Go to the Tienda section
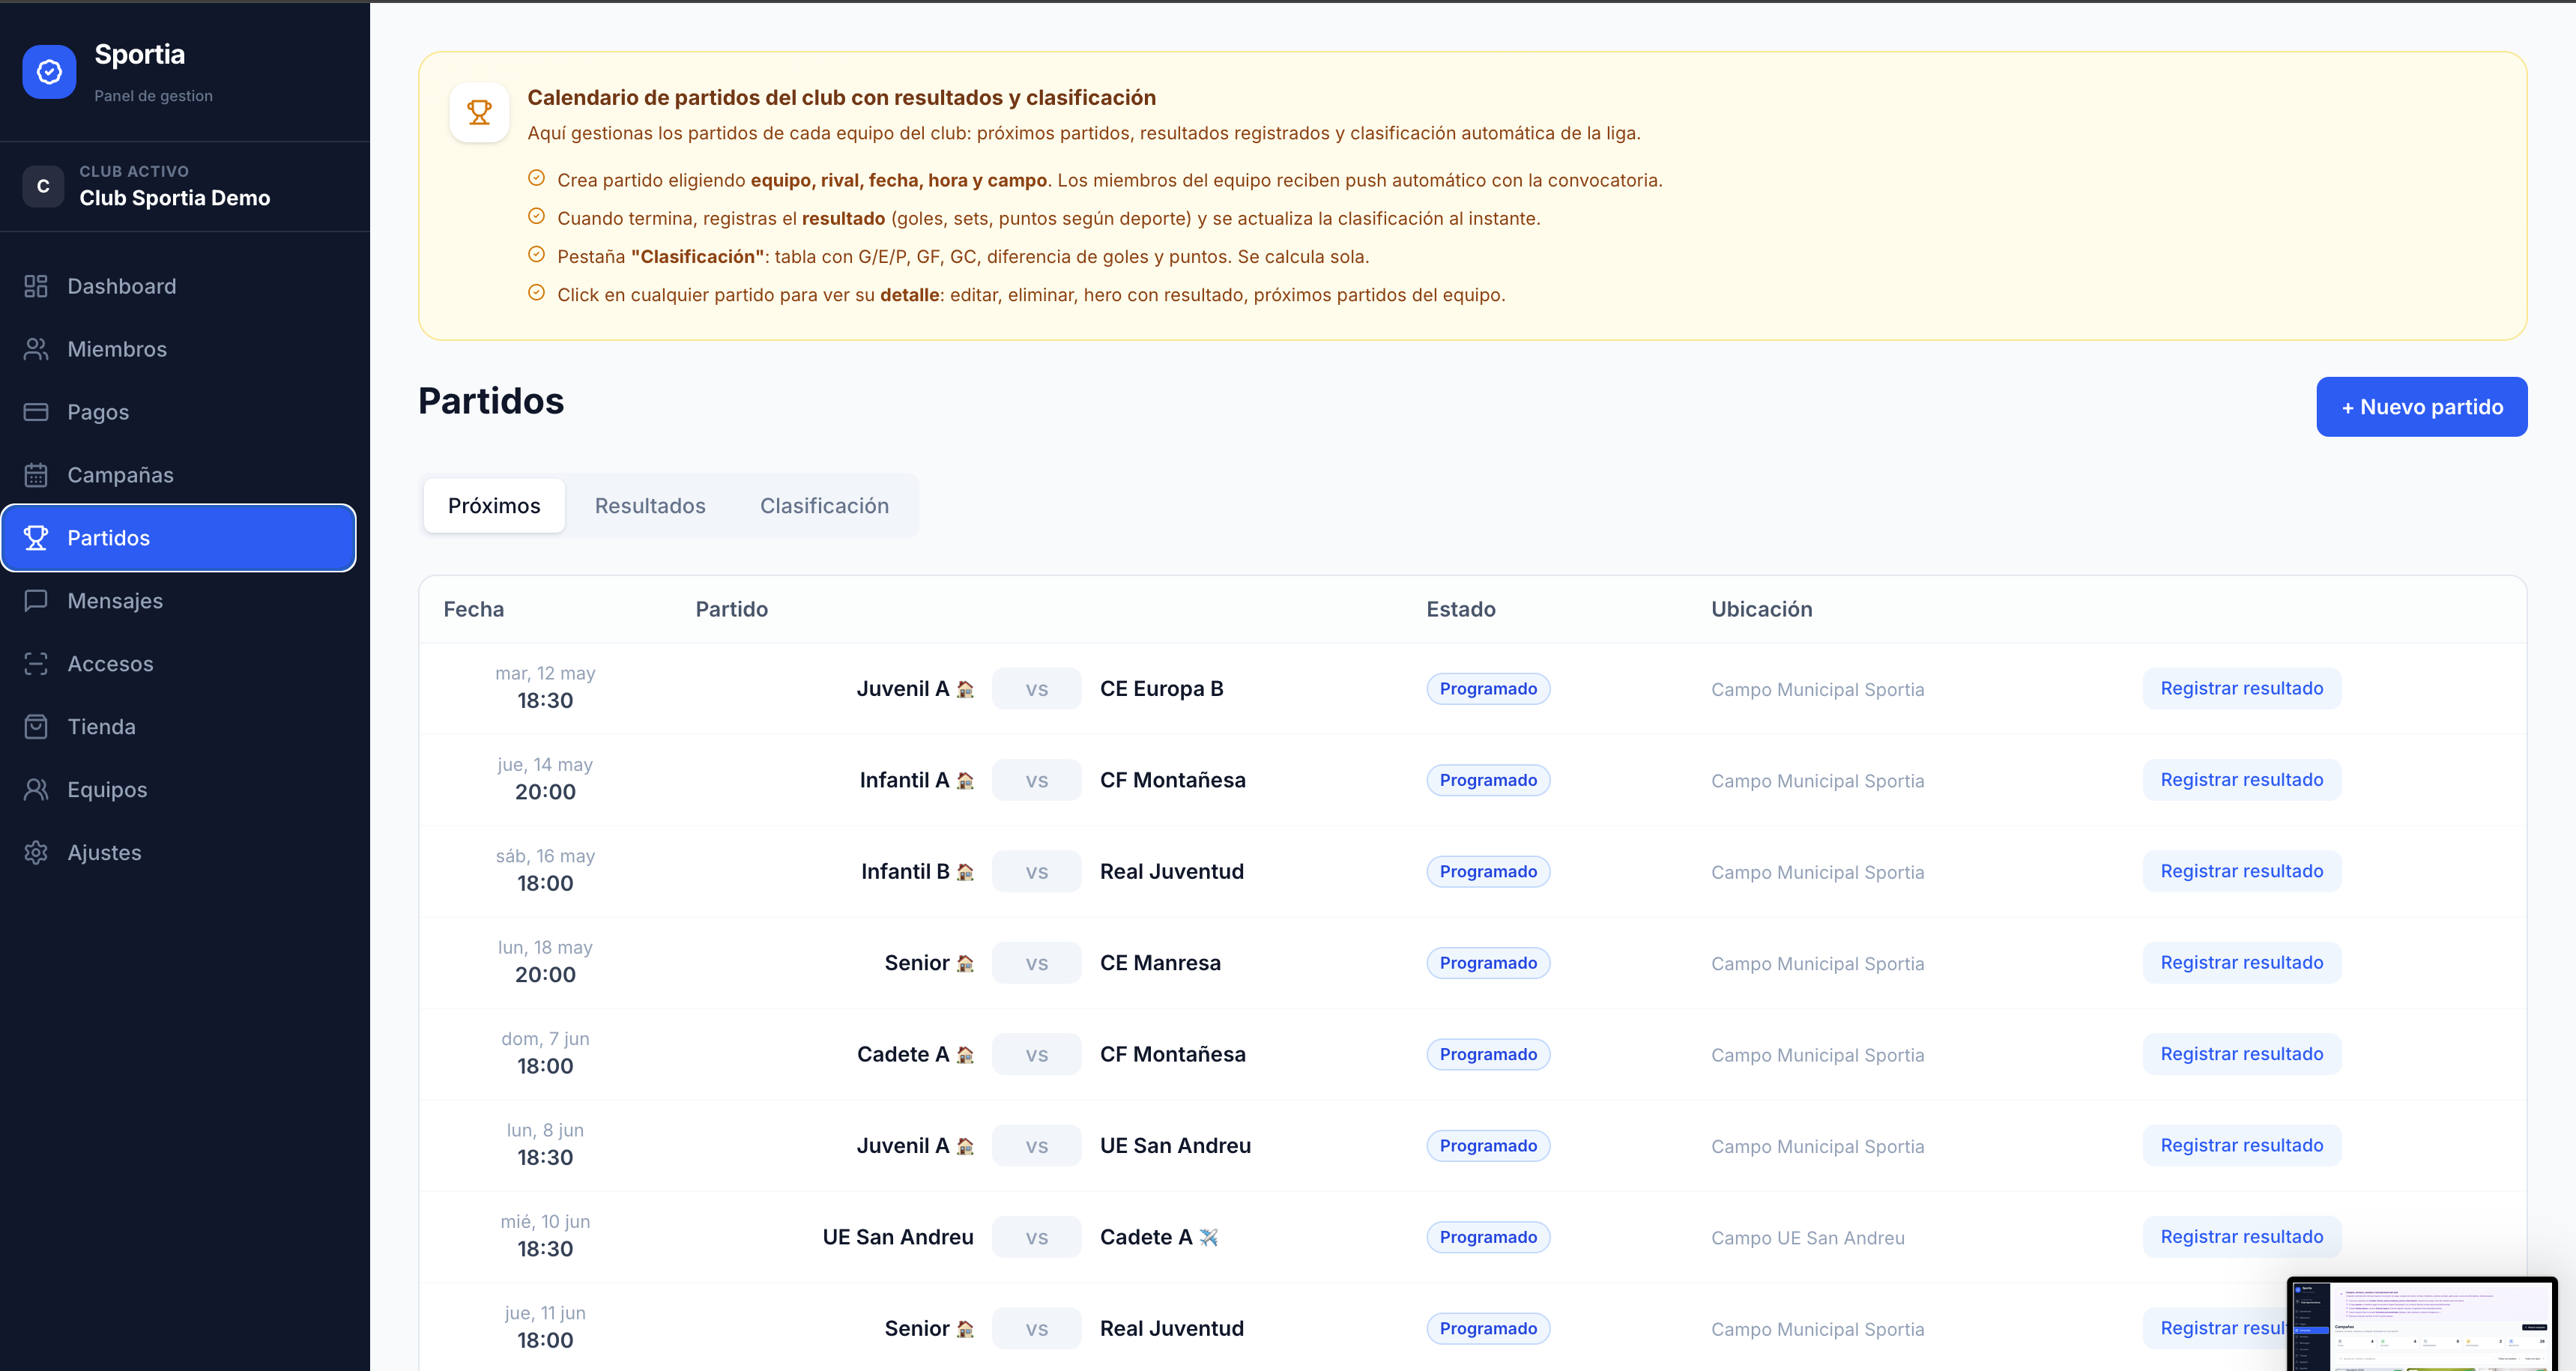2576x1371 pixels. click(x=179, y=727)
